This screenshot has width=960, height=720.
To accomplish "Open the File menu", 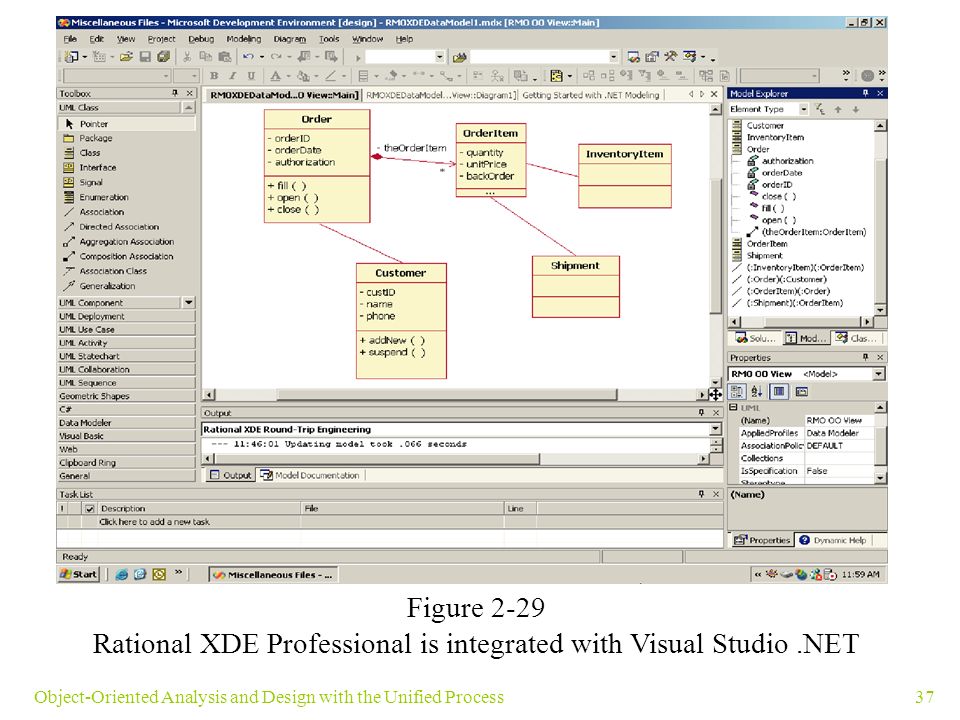I will 70,39.
